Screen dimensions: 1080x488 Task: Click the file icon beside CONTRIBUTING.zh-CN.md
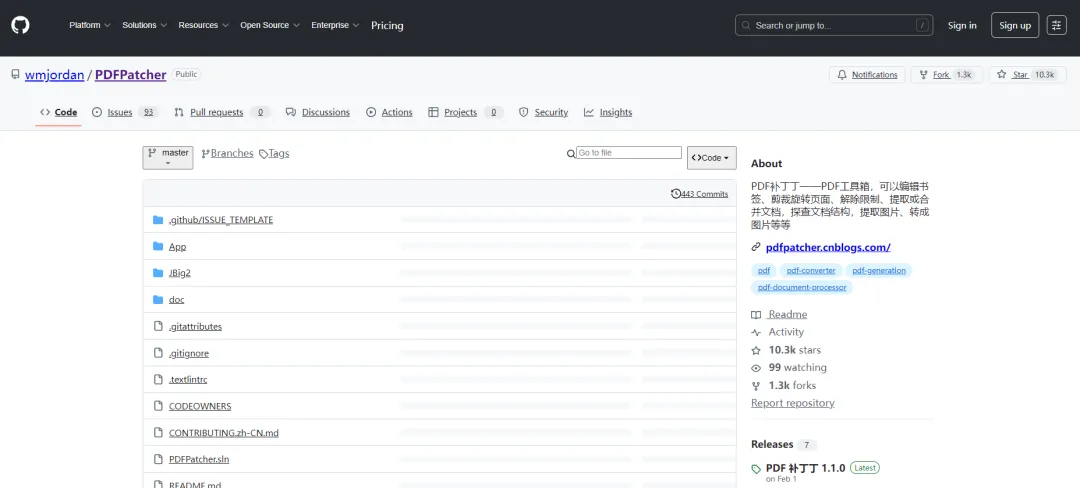click(x=158, y=433)
